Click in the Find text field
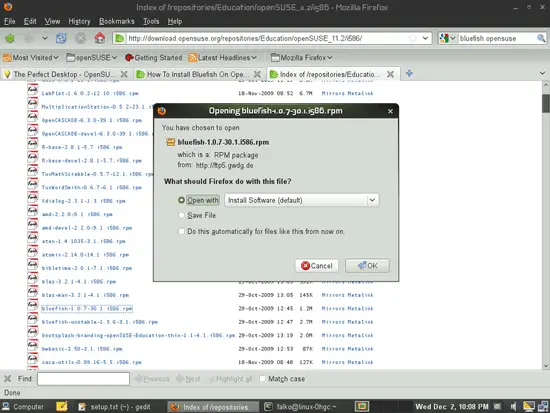 [x=83, y=379]
